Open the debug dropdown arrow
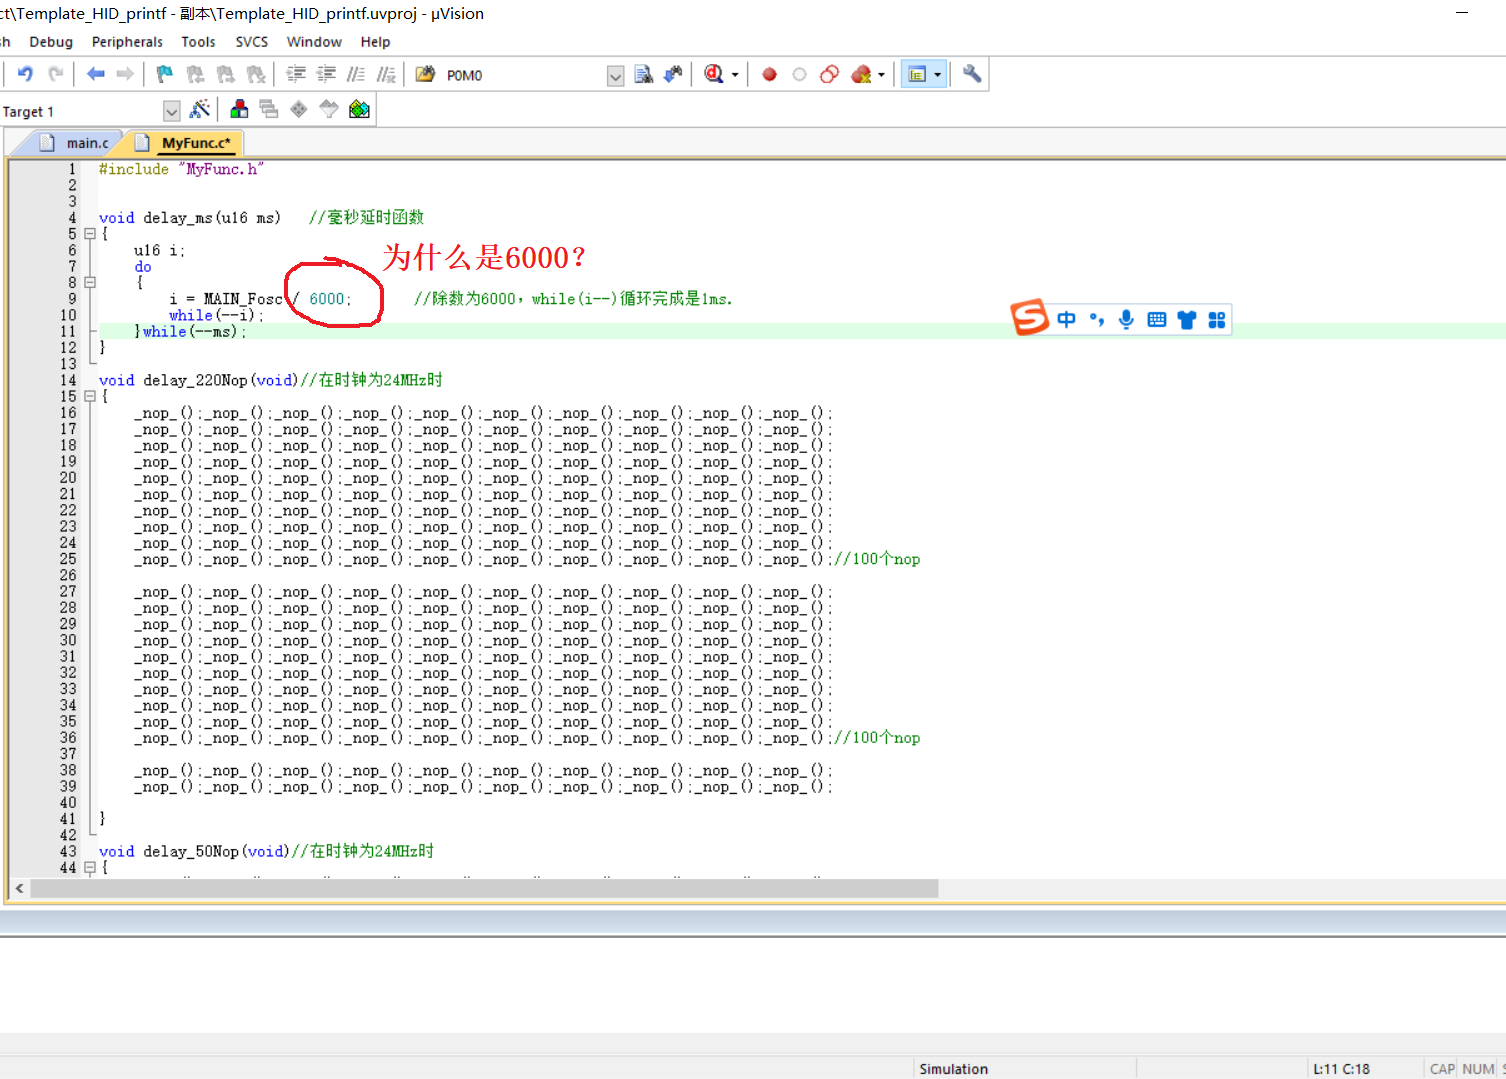1506x1079 pixels. 735,75
